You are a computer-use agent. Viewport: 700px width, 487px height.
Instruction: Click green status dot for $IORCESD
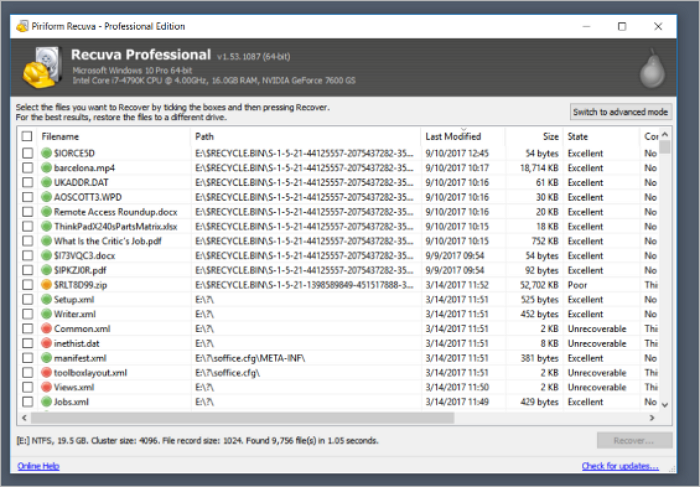pos(46,153)
